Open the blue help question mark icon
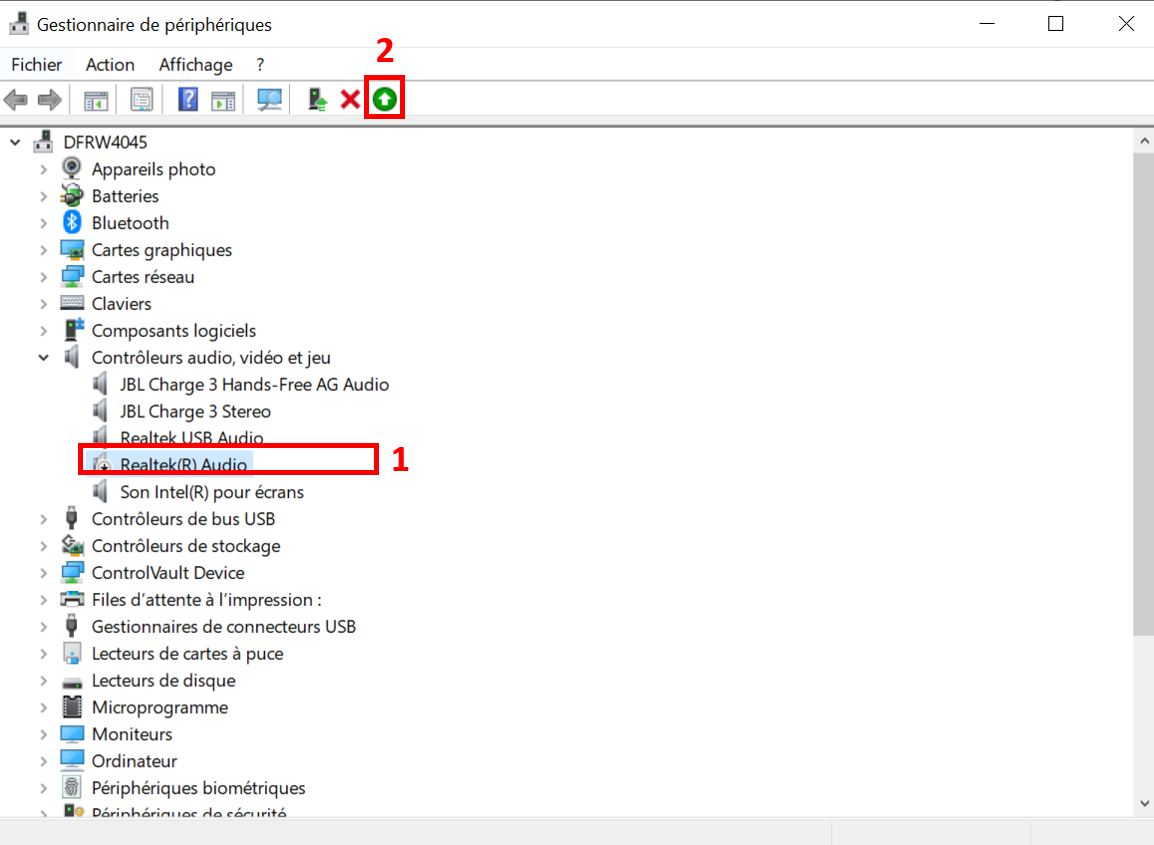The width and height of the screenshot is (1154, 845). point(188,100)
